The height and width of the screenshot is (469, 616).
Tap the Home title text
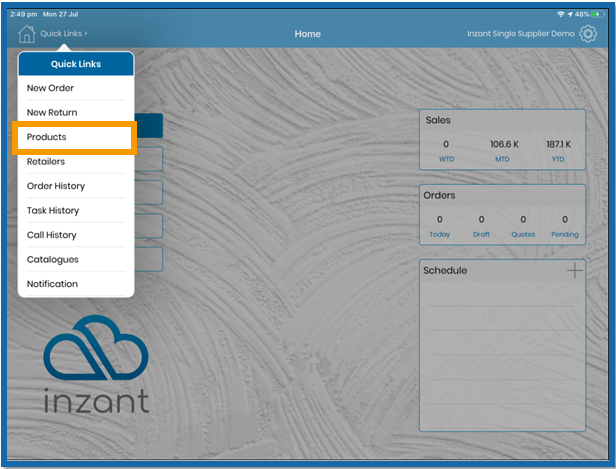[x=308, y=34]
